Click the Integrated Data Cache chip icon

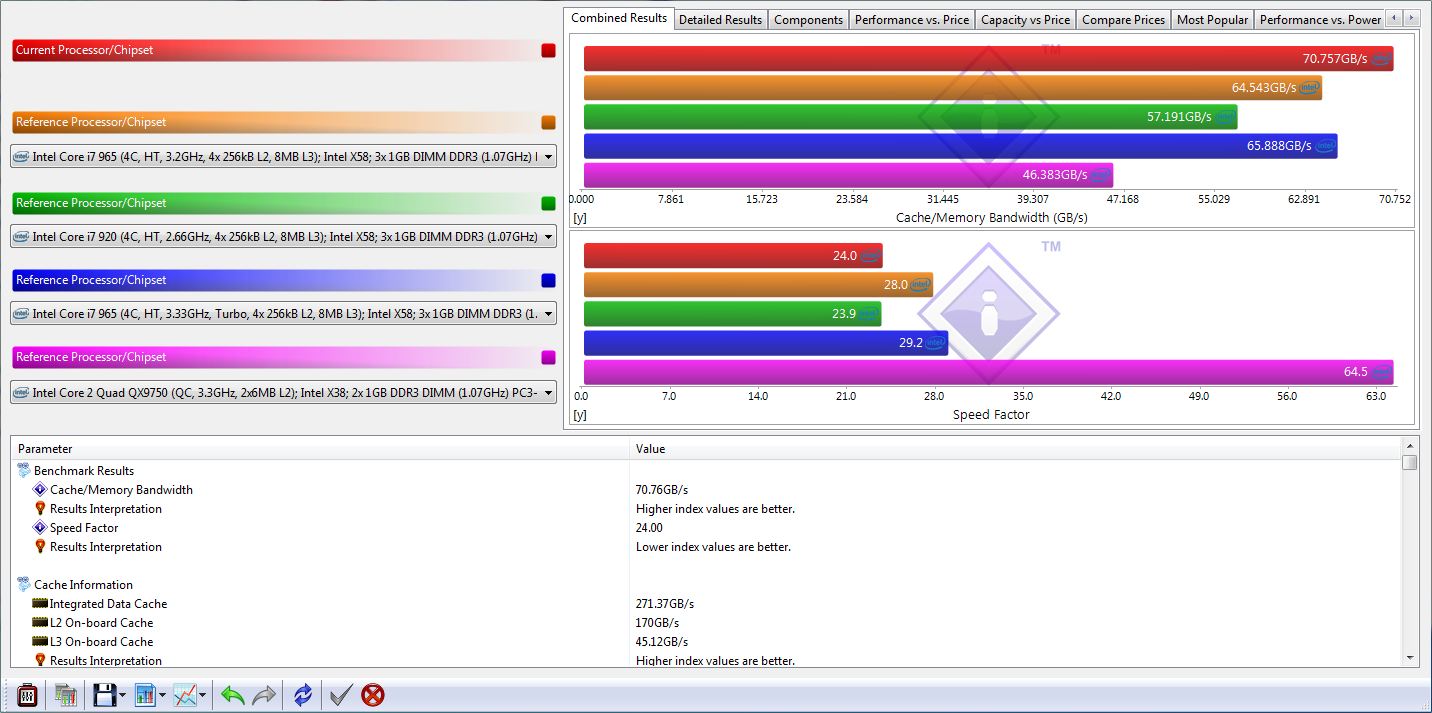point(40,604)
